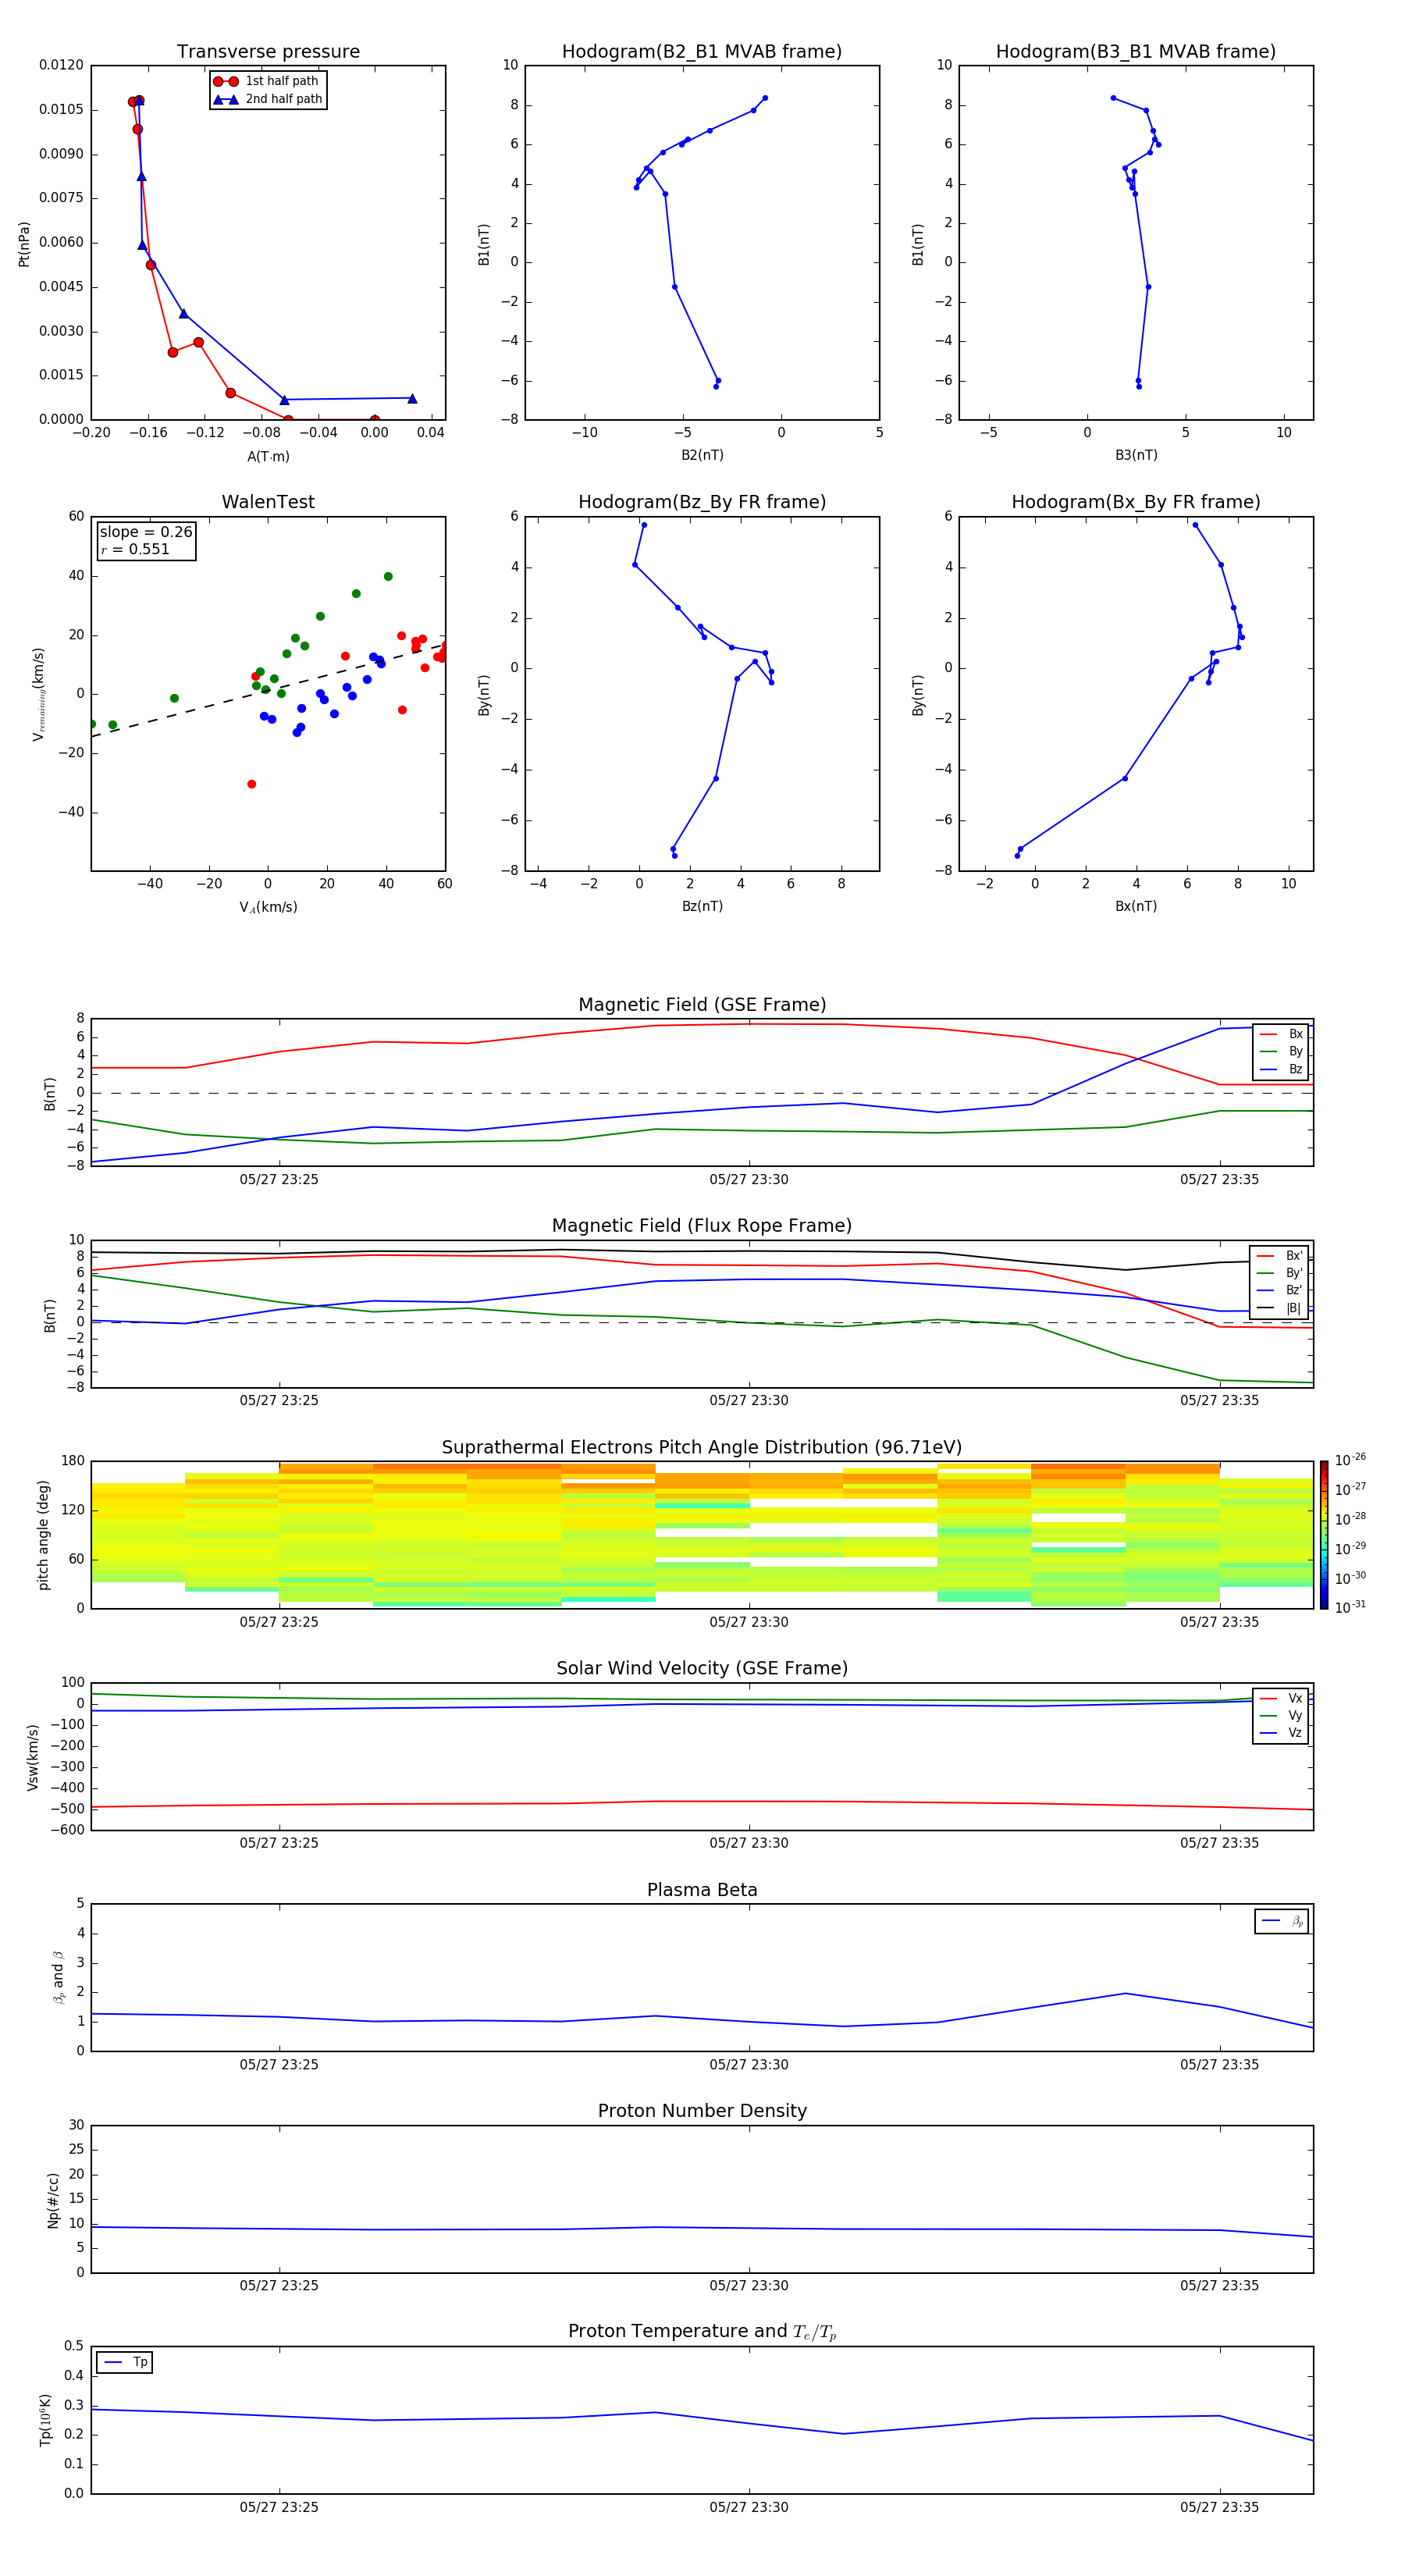Screen dimensions: 1405x2576
Task: Click the 'Transverse pressure' plot title
Action: point(268,52)
